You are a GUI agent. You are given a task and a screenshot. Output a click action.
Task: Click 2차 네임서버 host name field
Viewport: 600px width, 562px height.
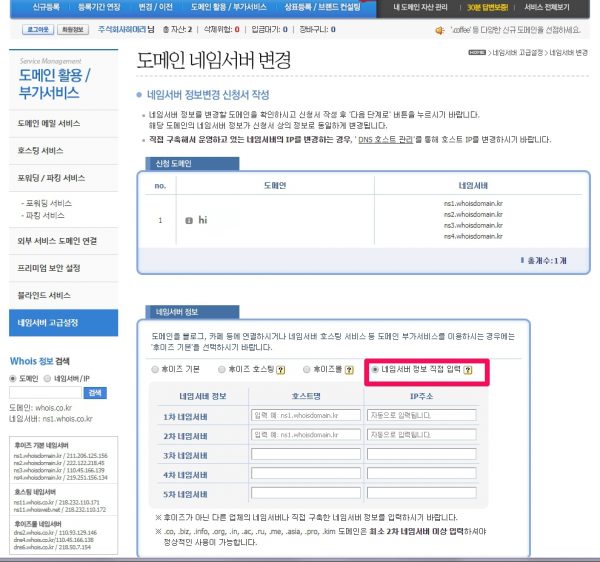coord(306,435)
